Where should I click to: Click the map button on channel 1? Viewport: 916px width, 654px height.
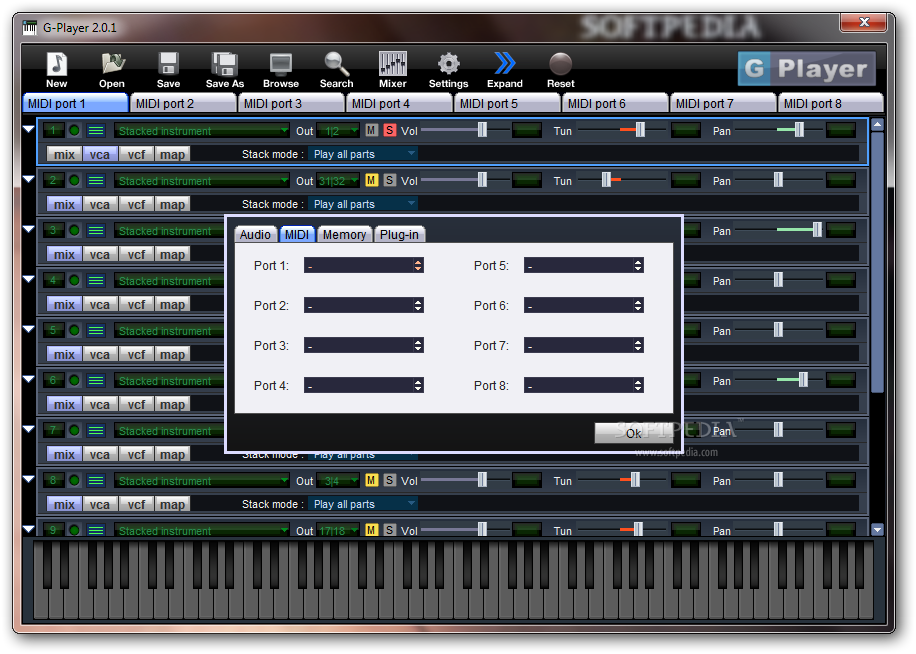coord(172,154)
